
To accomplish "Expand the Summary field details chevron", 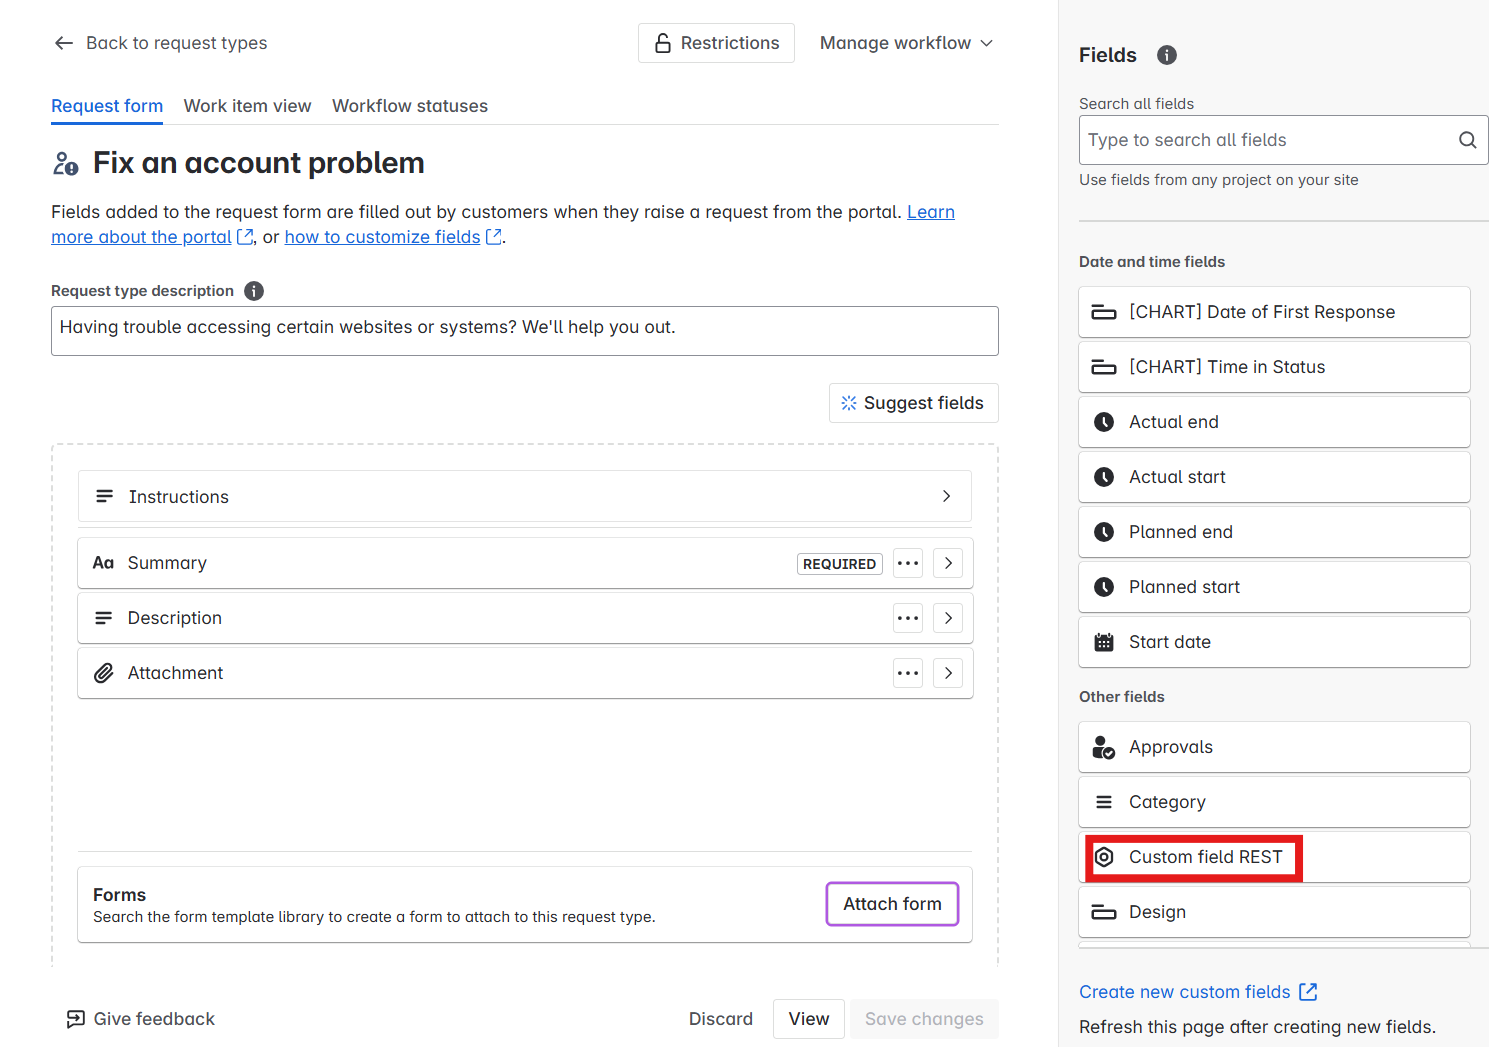I will click(x=947, y=563).
